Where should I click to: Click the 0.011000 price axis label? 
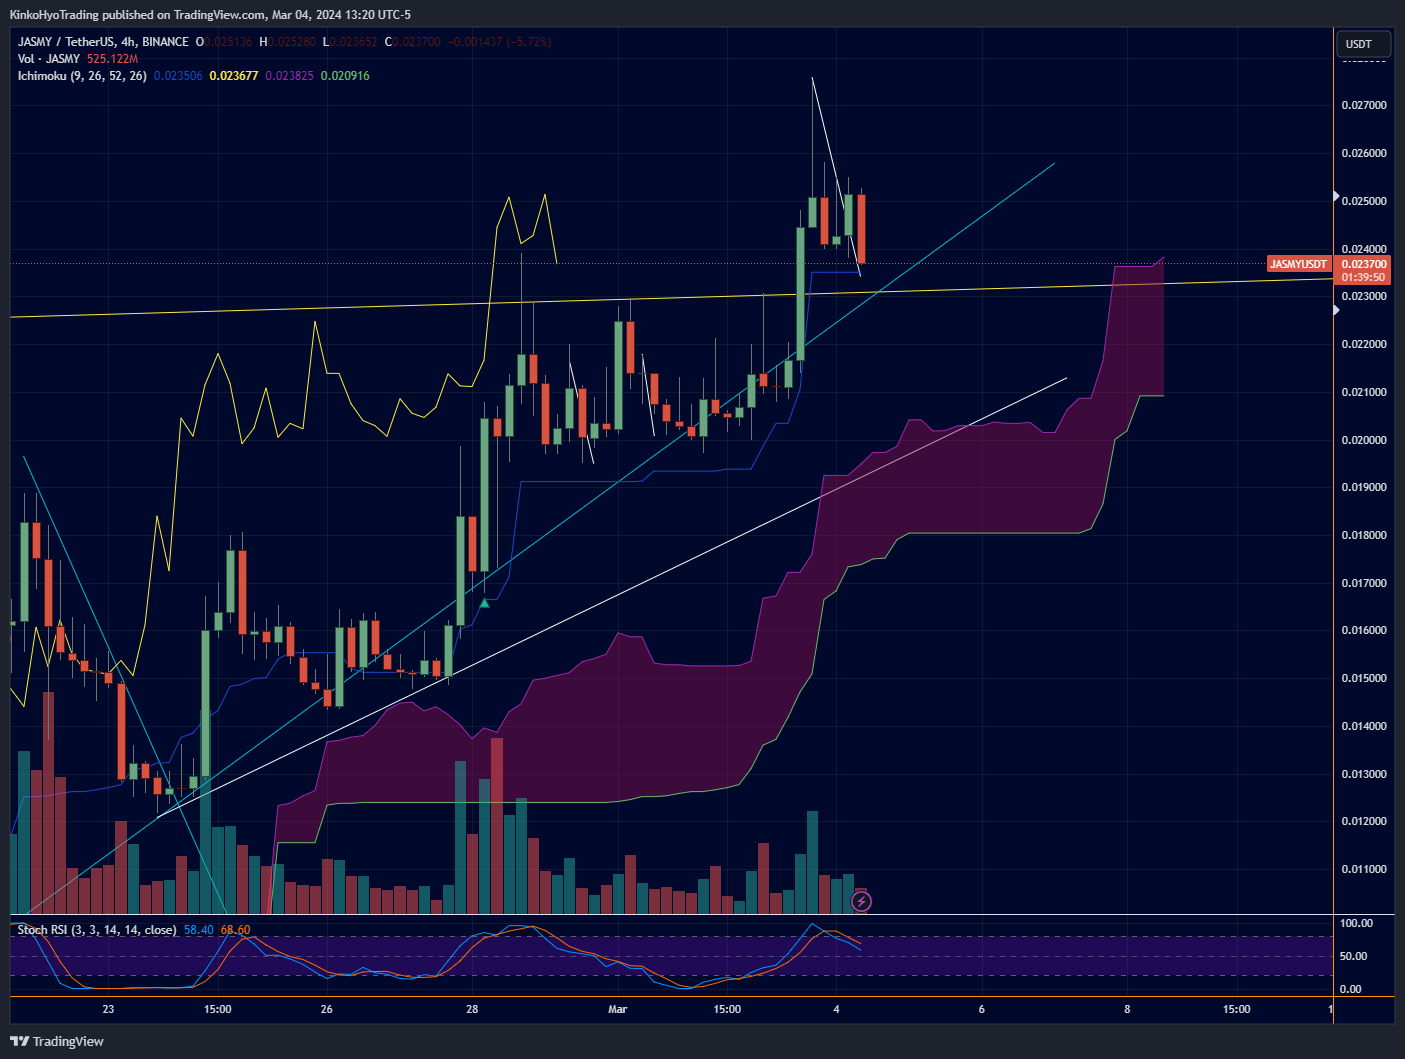click(1364, 869)
